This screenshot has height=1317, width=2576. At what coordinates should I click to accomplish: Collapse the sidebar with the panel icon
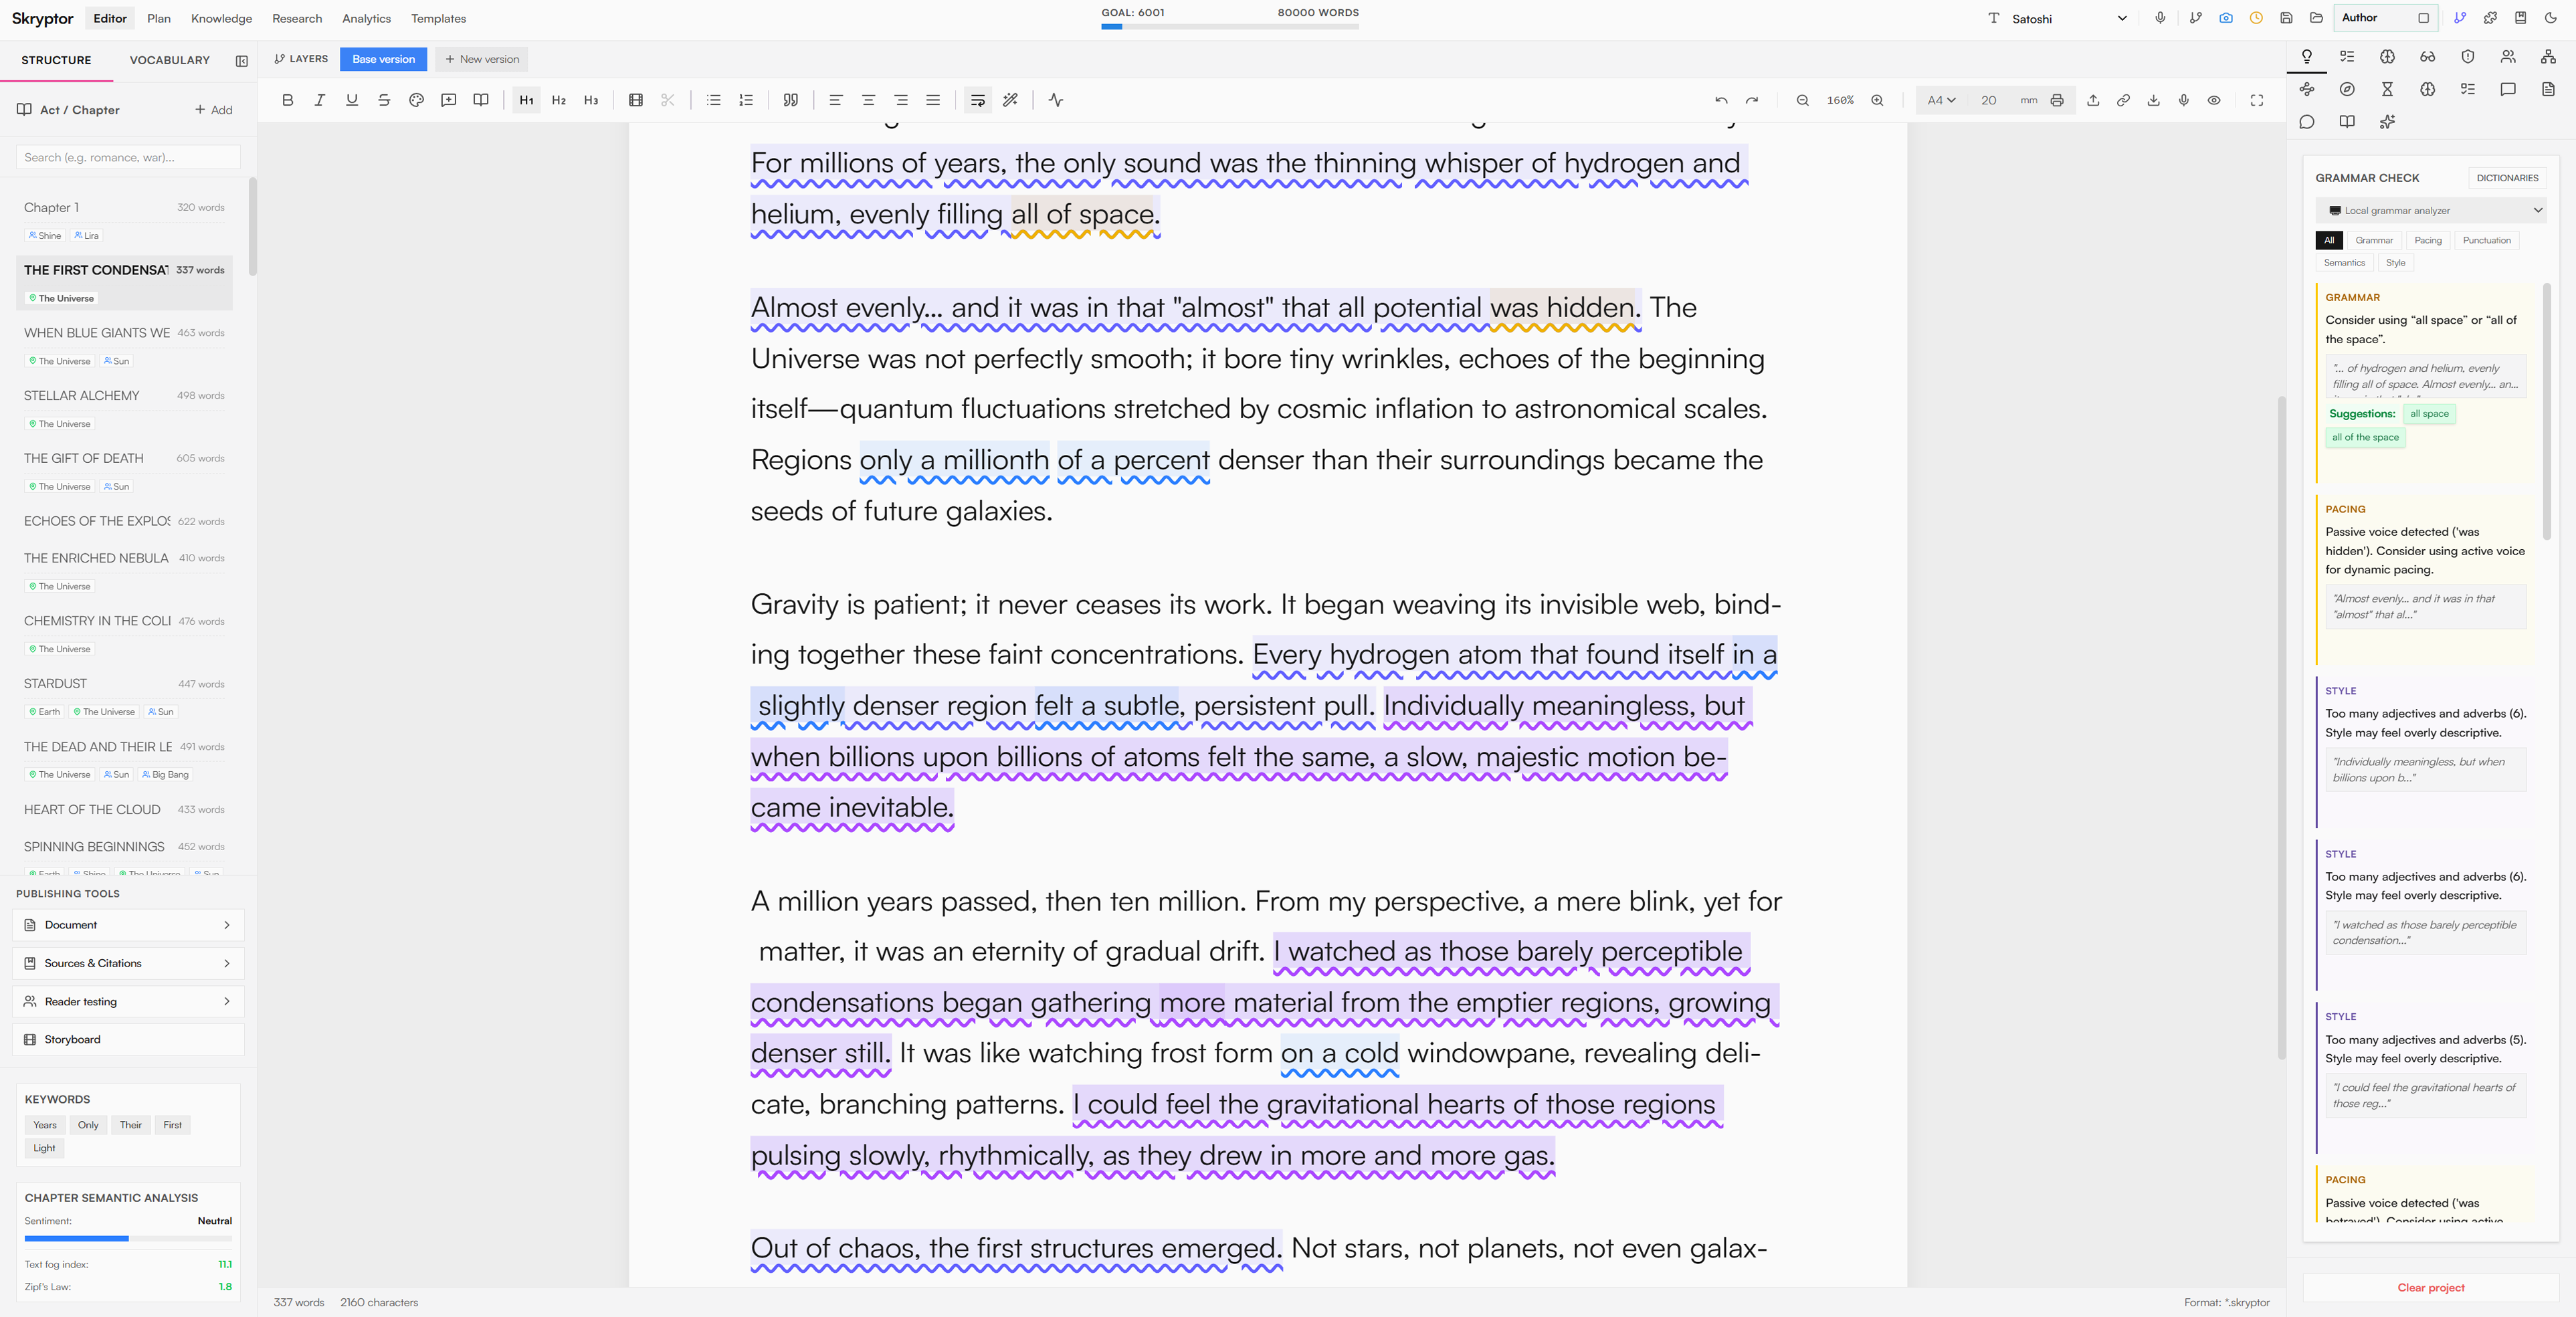(x=242, y=61)
